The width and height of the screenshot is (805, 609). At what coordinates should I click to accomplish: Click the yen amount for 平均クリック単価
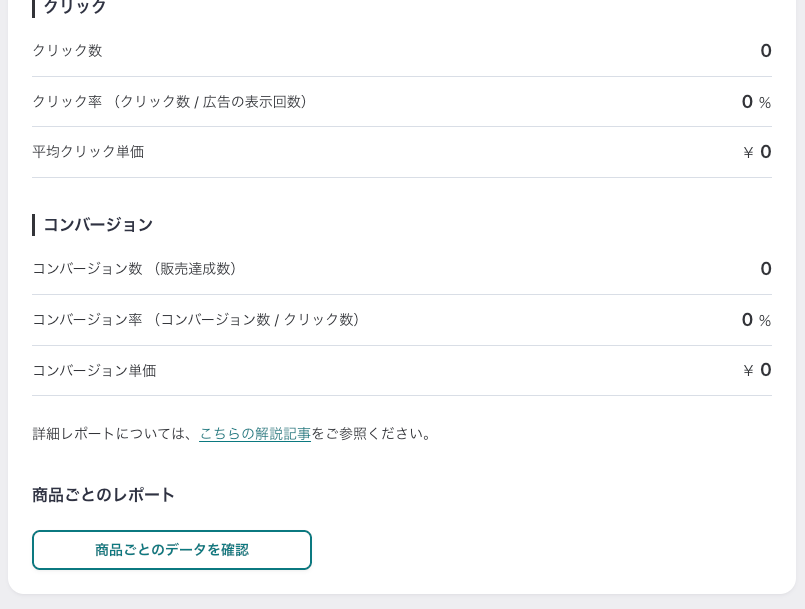757,152
